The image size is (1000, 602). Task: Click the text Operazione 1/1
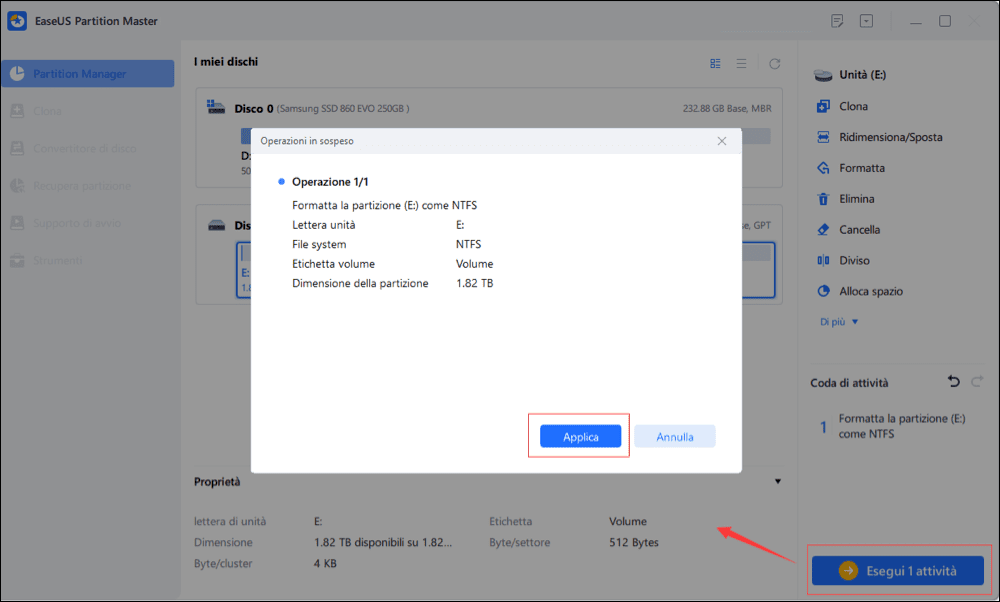(x=330, y=182)
